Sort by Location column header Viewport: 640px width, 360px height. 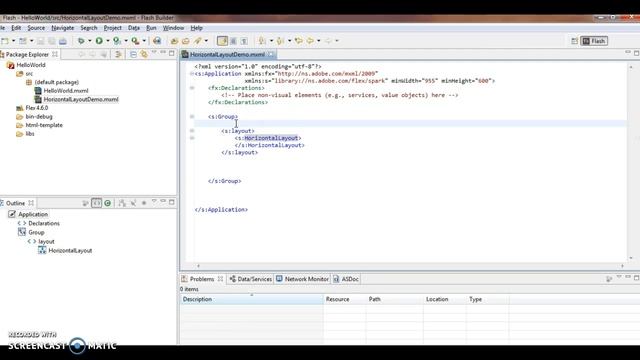point(444,299)
